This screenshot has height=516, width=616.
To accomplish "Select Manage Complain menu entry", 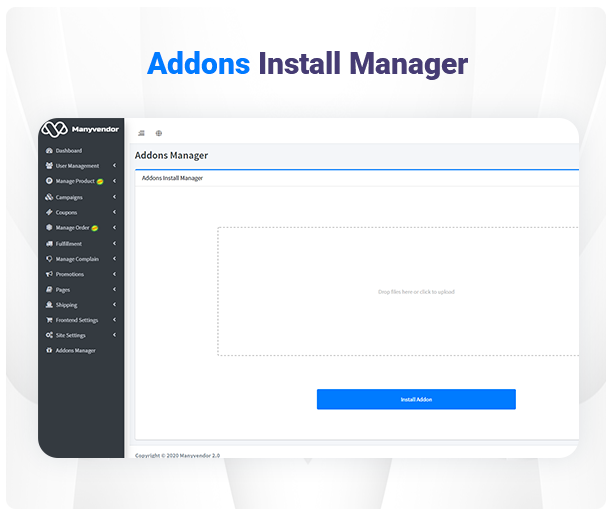I will click(x=77, y=259).
